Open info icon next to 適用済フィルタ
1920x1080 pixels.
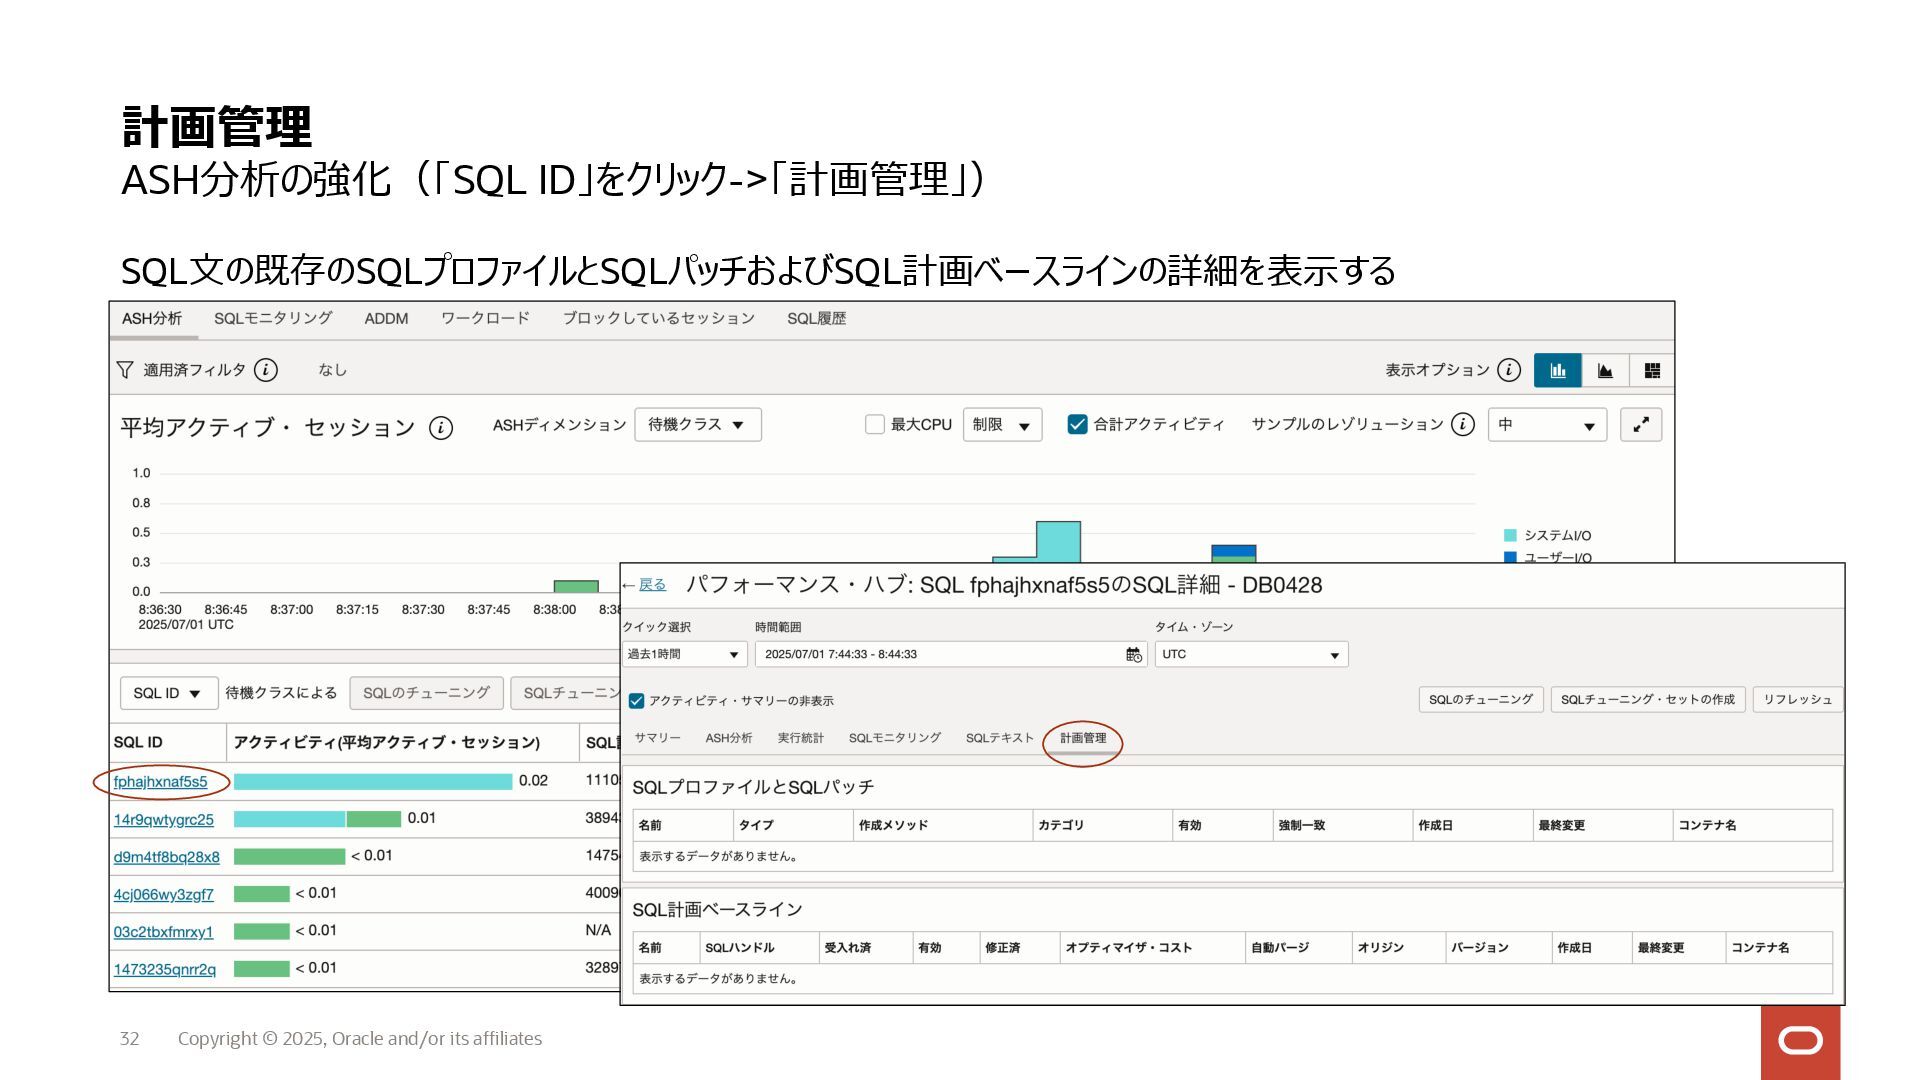point(266,370)
